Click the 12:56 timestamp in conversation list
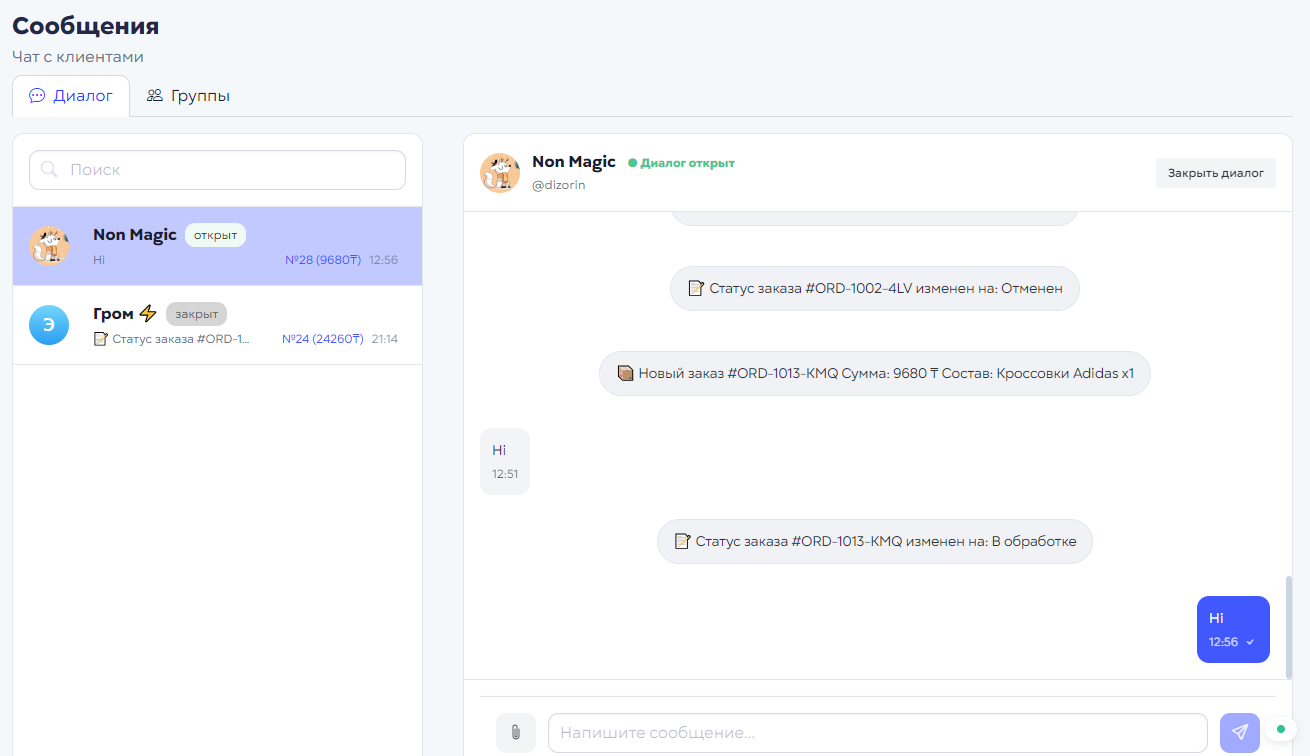 coord(383,260)
